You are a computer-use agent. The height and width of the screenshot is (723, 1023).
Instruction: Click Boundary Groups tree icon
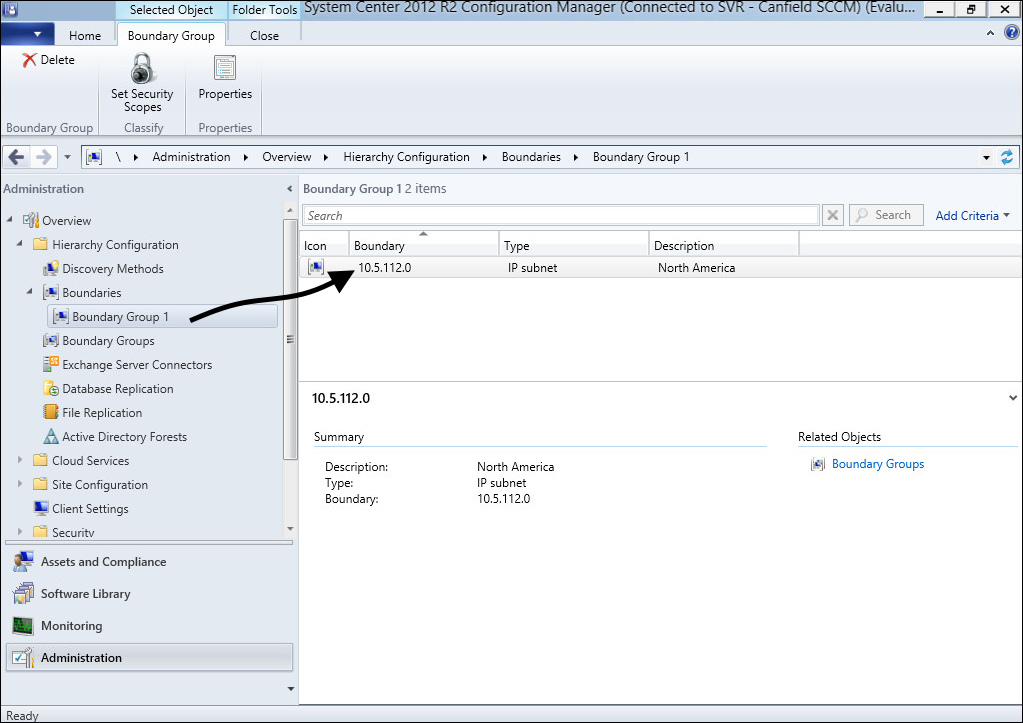(x=50, y=341)
